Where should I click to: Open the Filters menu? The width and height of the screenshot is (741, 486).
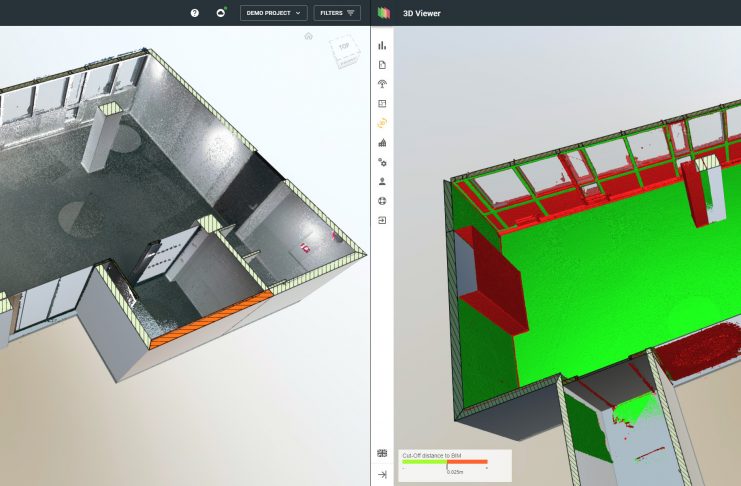(338, 13)
